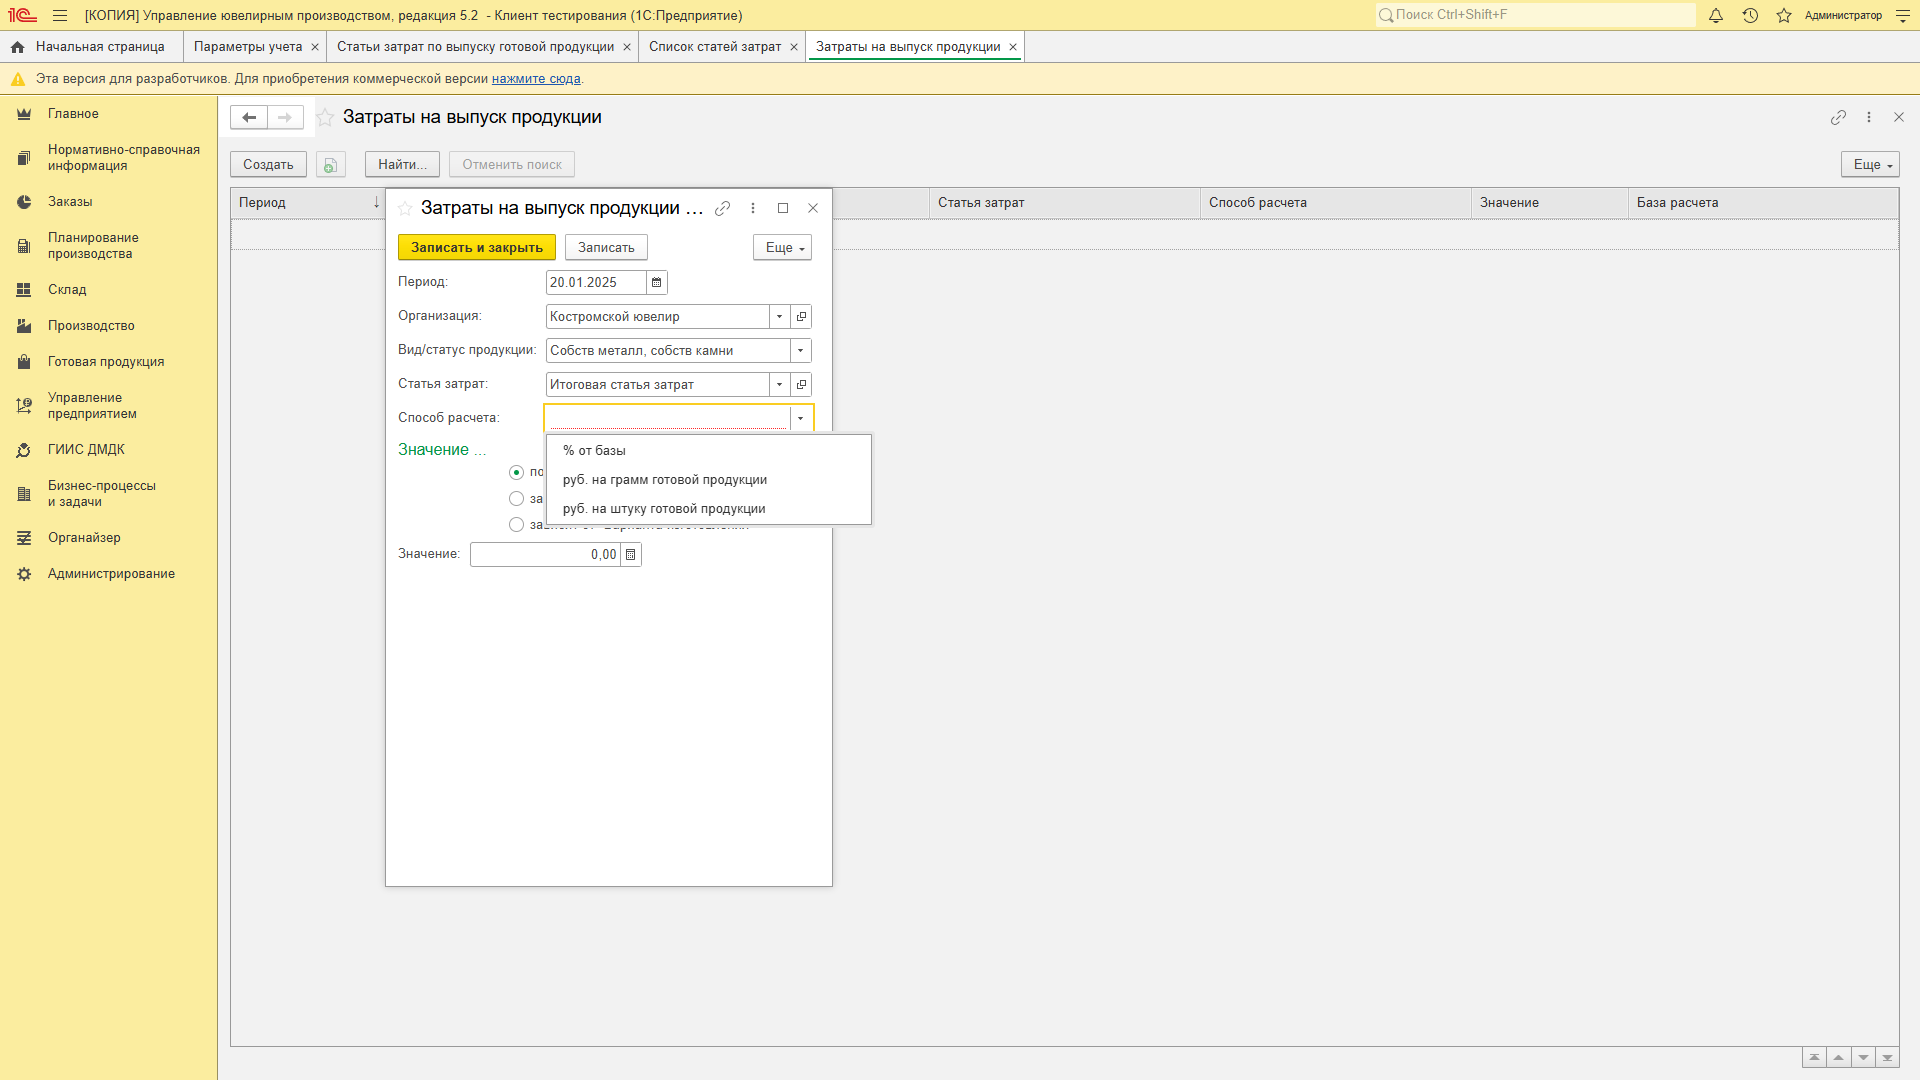Screen dimensions: 1920x1080
Task: Click Способ расчета column header
Action: click(1336, 203)
